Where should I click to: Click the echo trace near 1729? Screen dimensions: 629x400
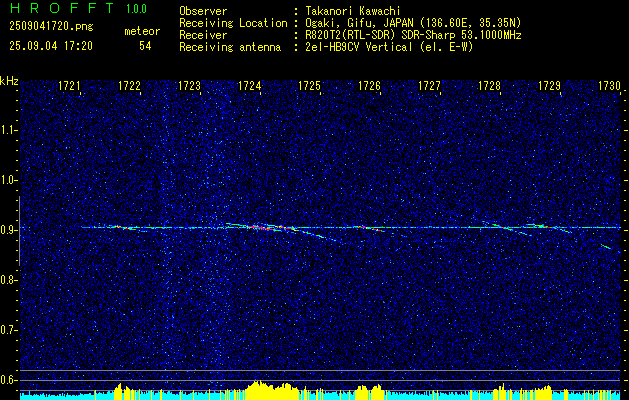click(x=550, y=227)
